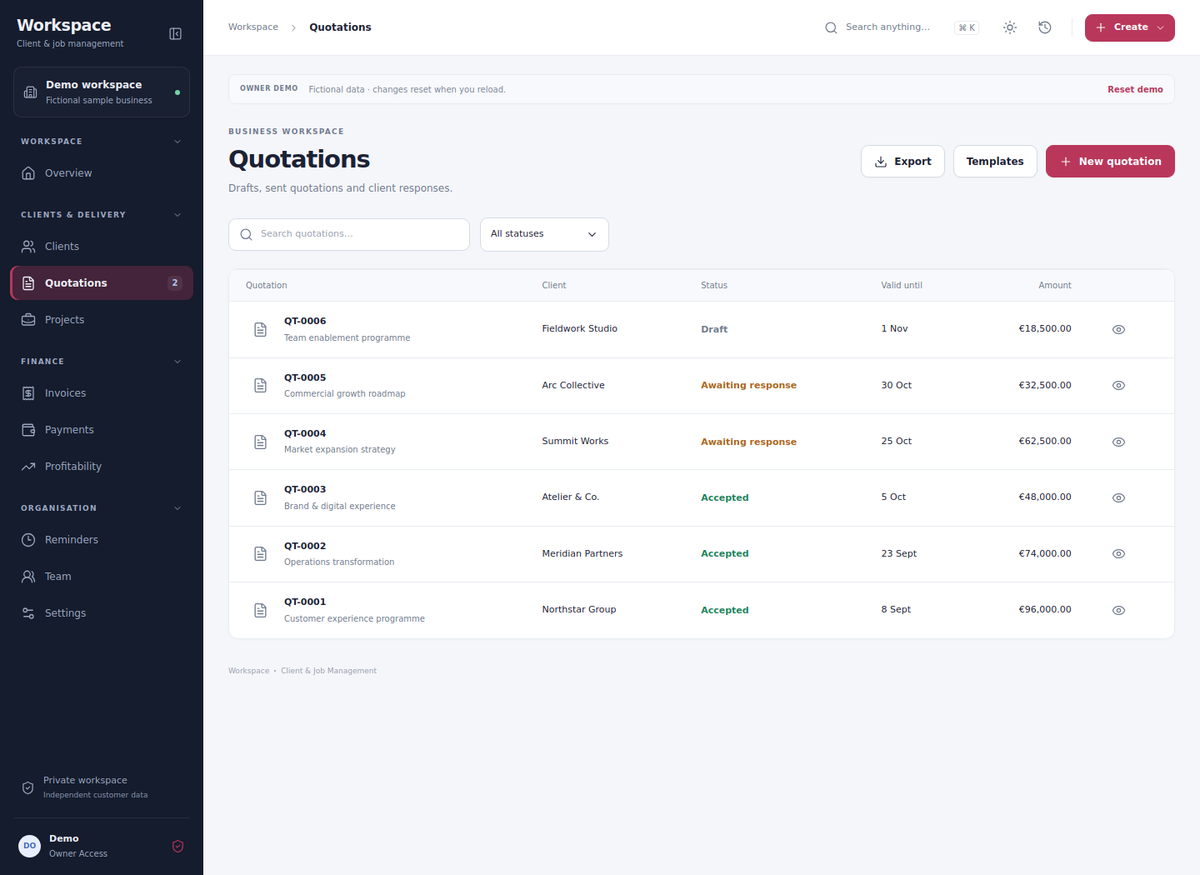Click the DO user avatar
1200x875 pixels.
click(30, 846)
